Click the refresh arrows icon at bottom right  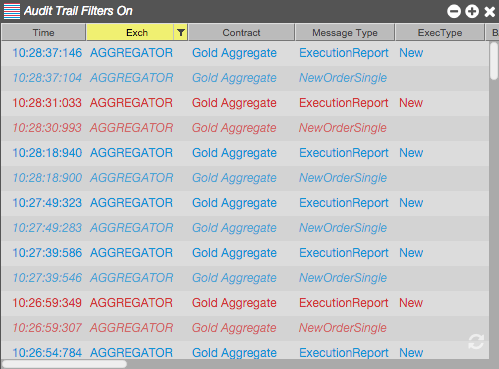[476, 342]
